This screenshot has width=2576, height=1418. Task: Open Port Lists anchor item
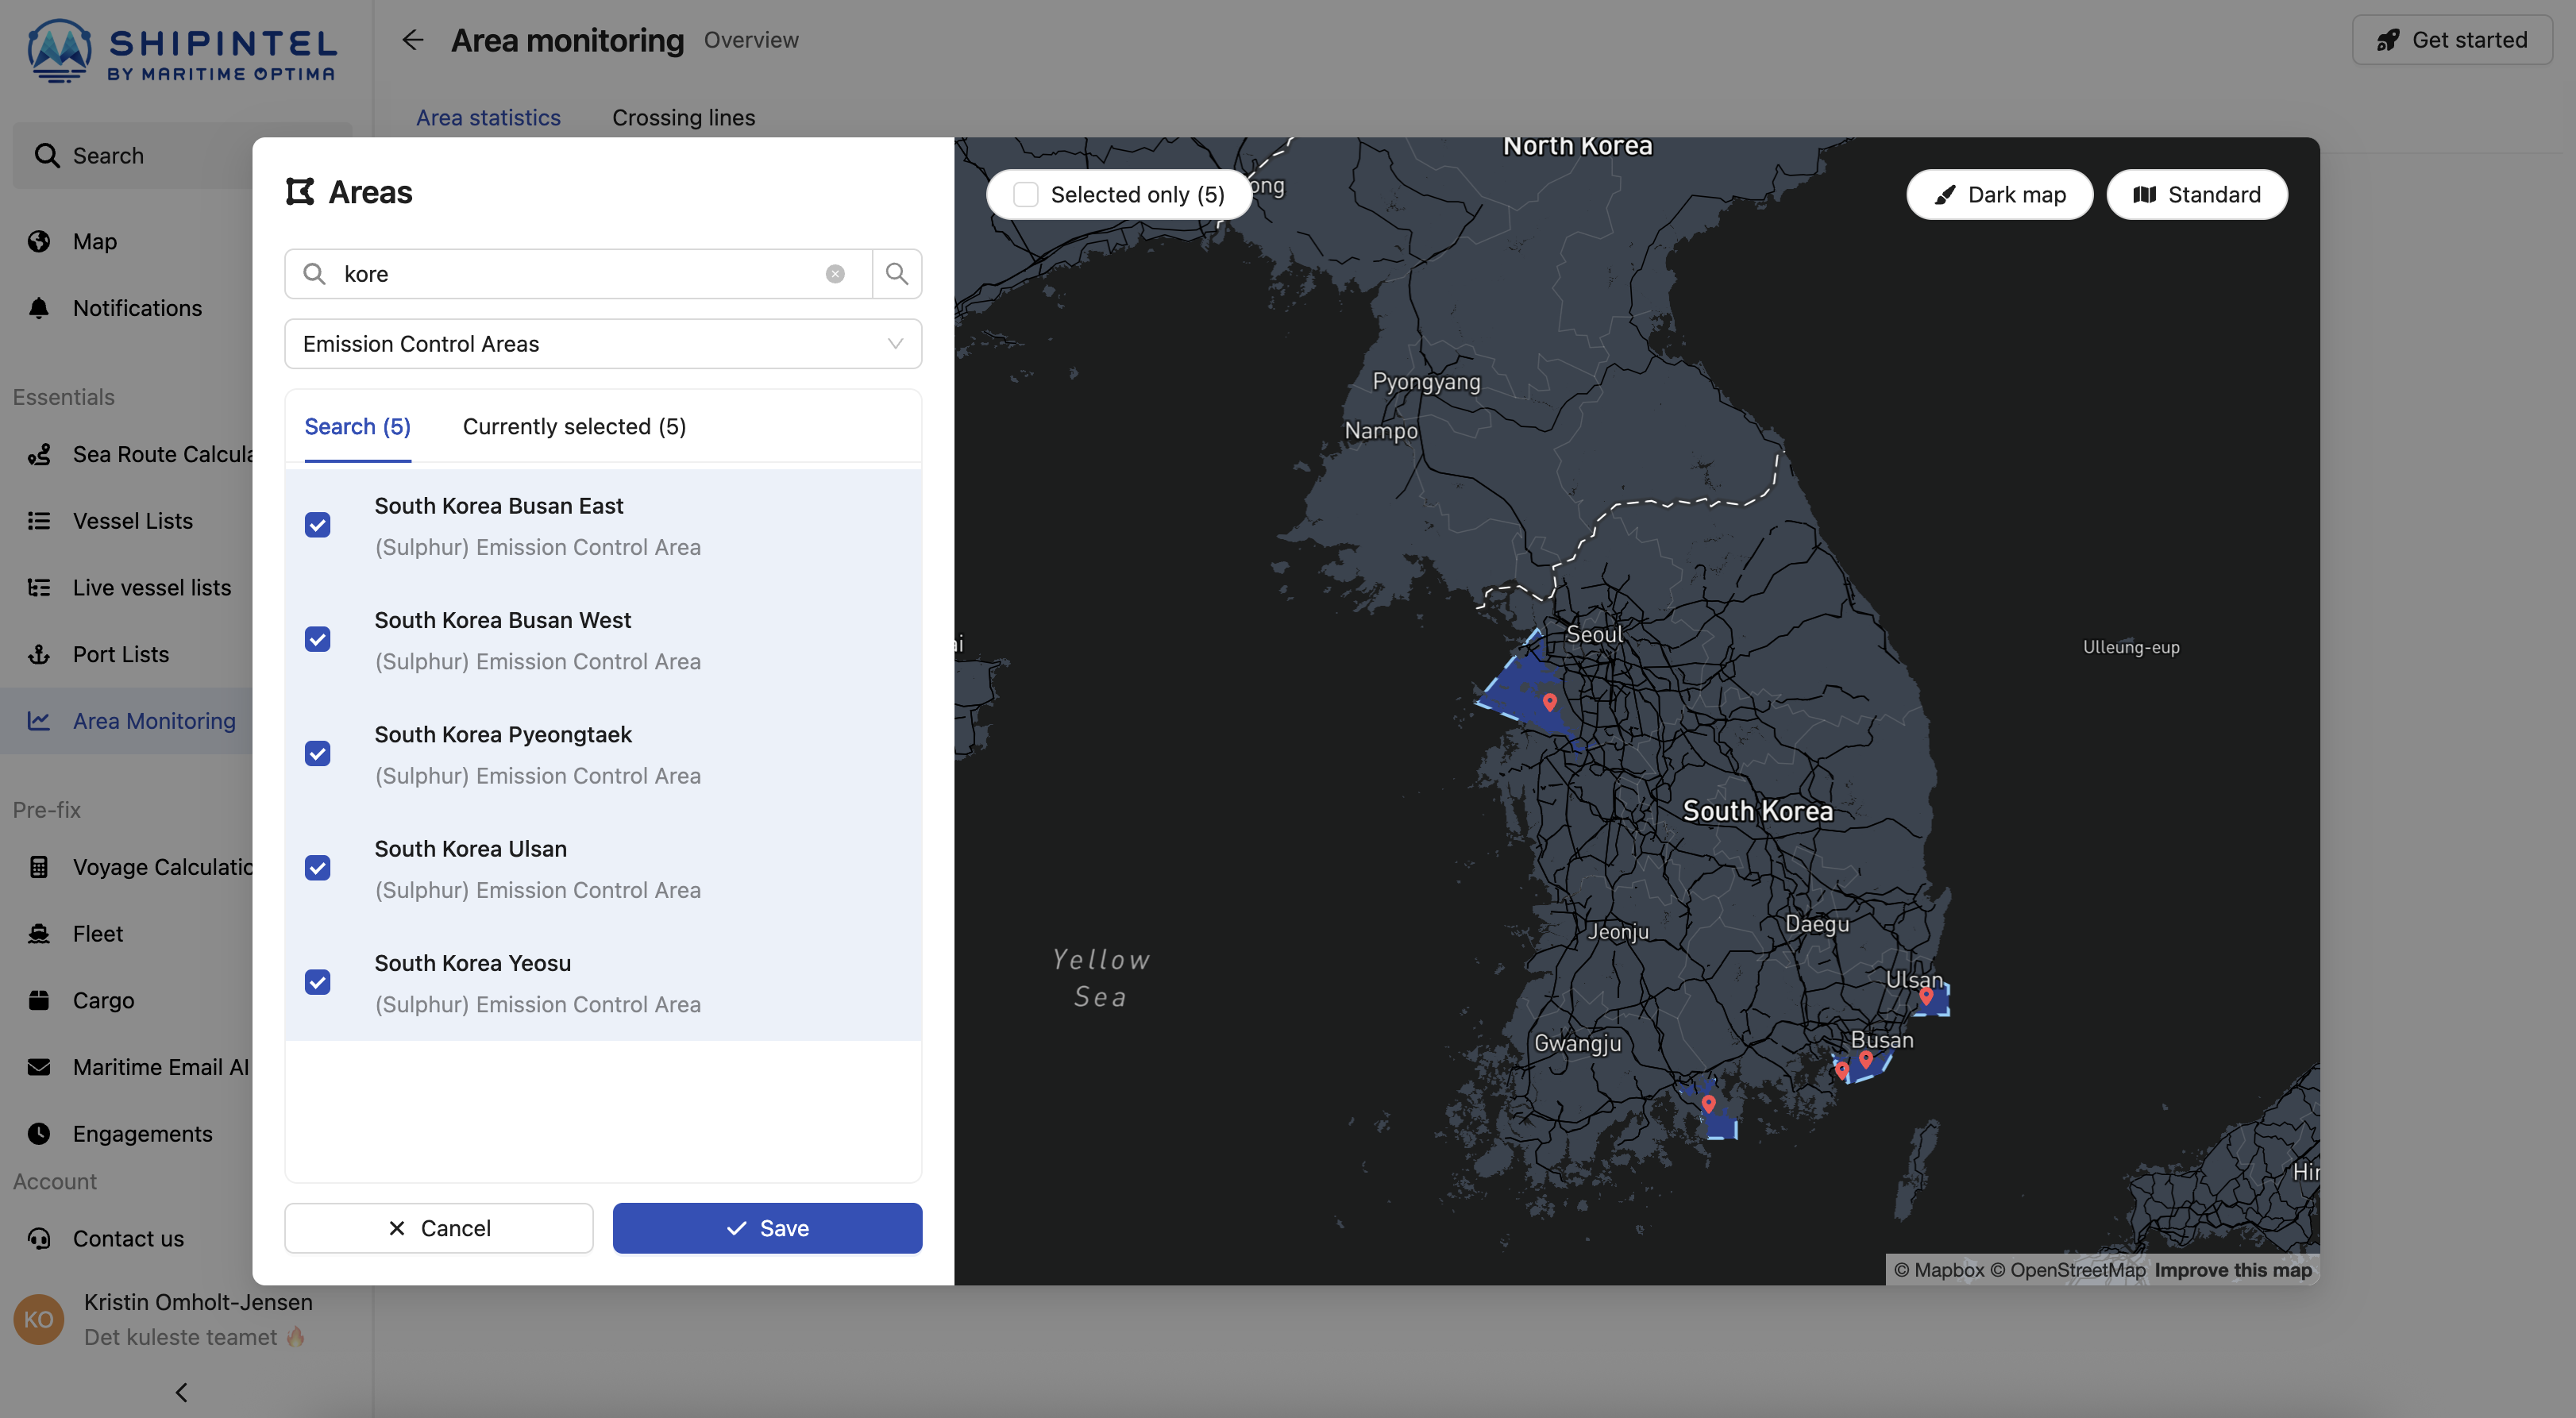click(120, 654)
